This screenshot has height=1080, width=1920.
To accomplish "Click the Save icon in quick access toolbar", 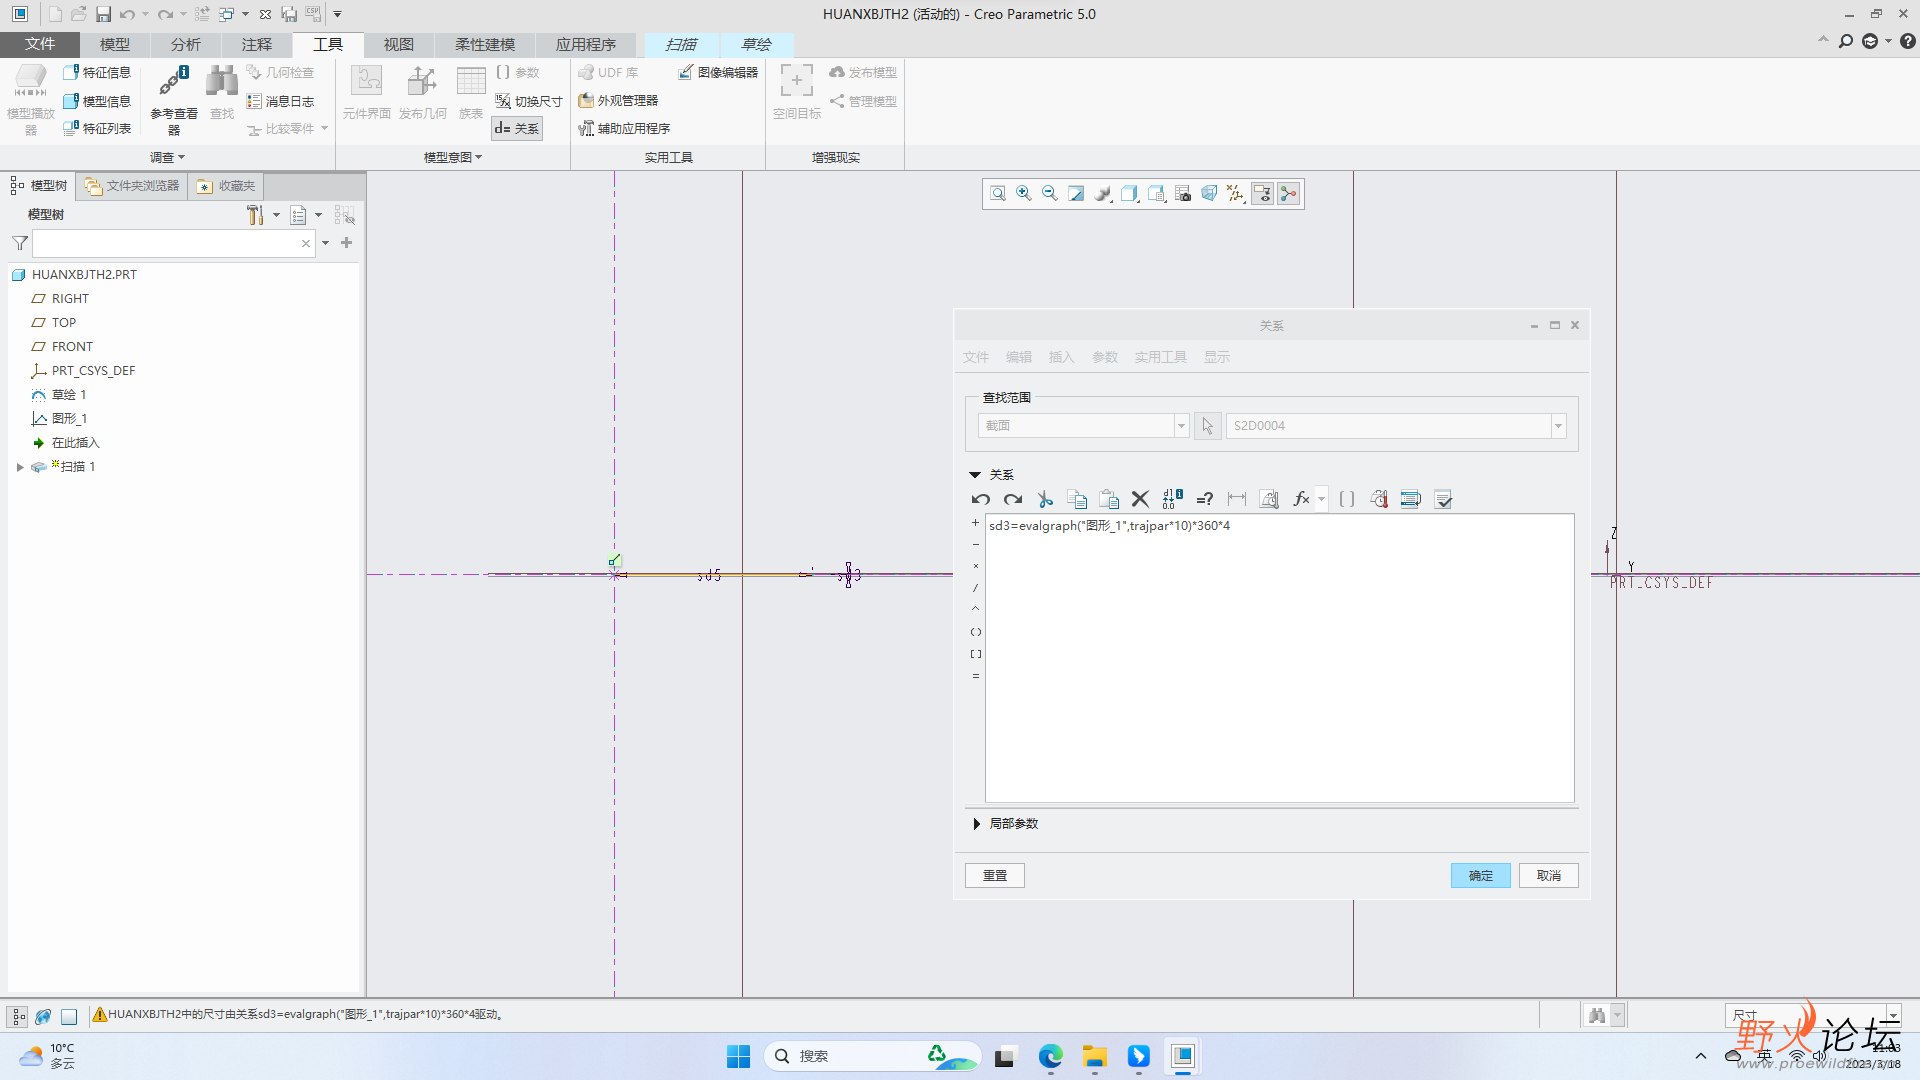I will (x=103, y=14).
